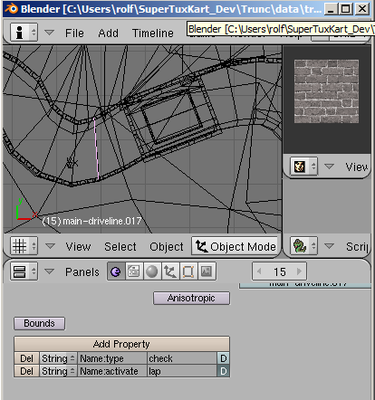Open the Logic context panel icon
This screenshot has height=400, width=375.
pos(116,272)
